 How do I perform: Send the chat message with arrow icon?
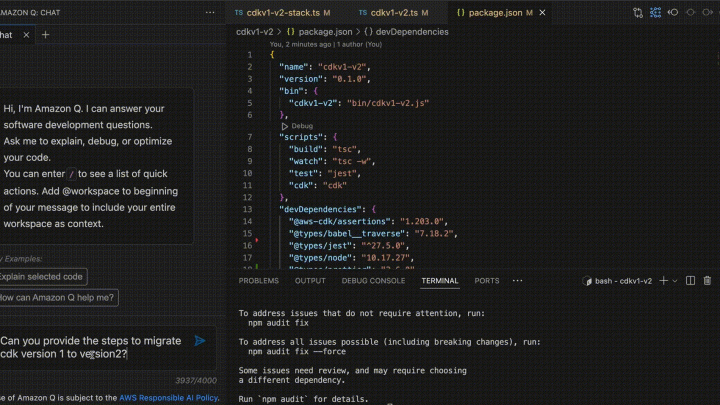click(x=200, y=341)
